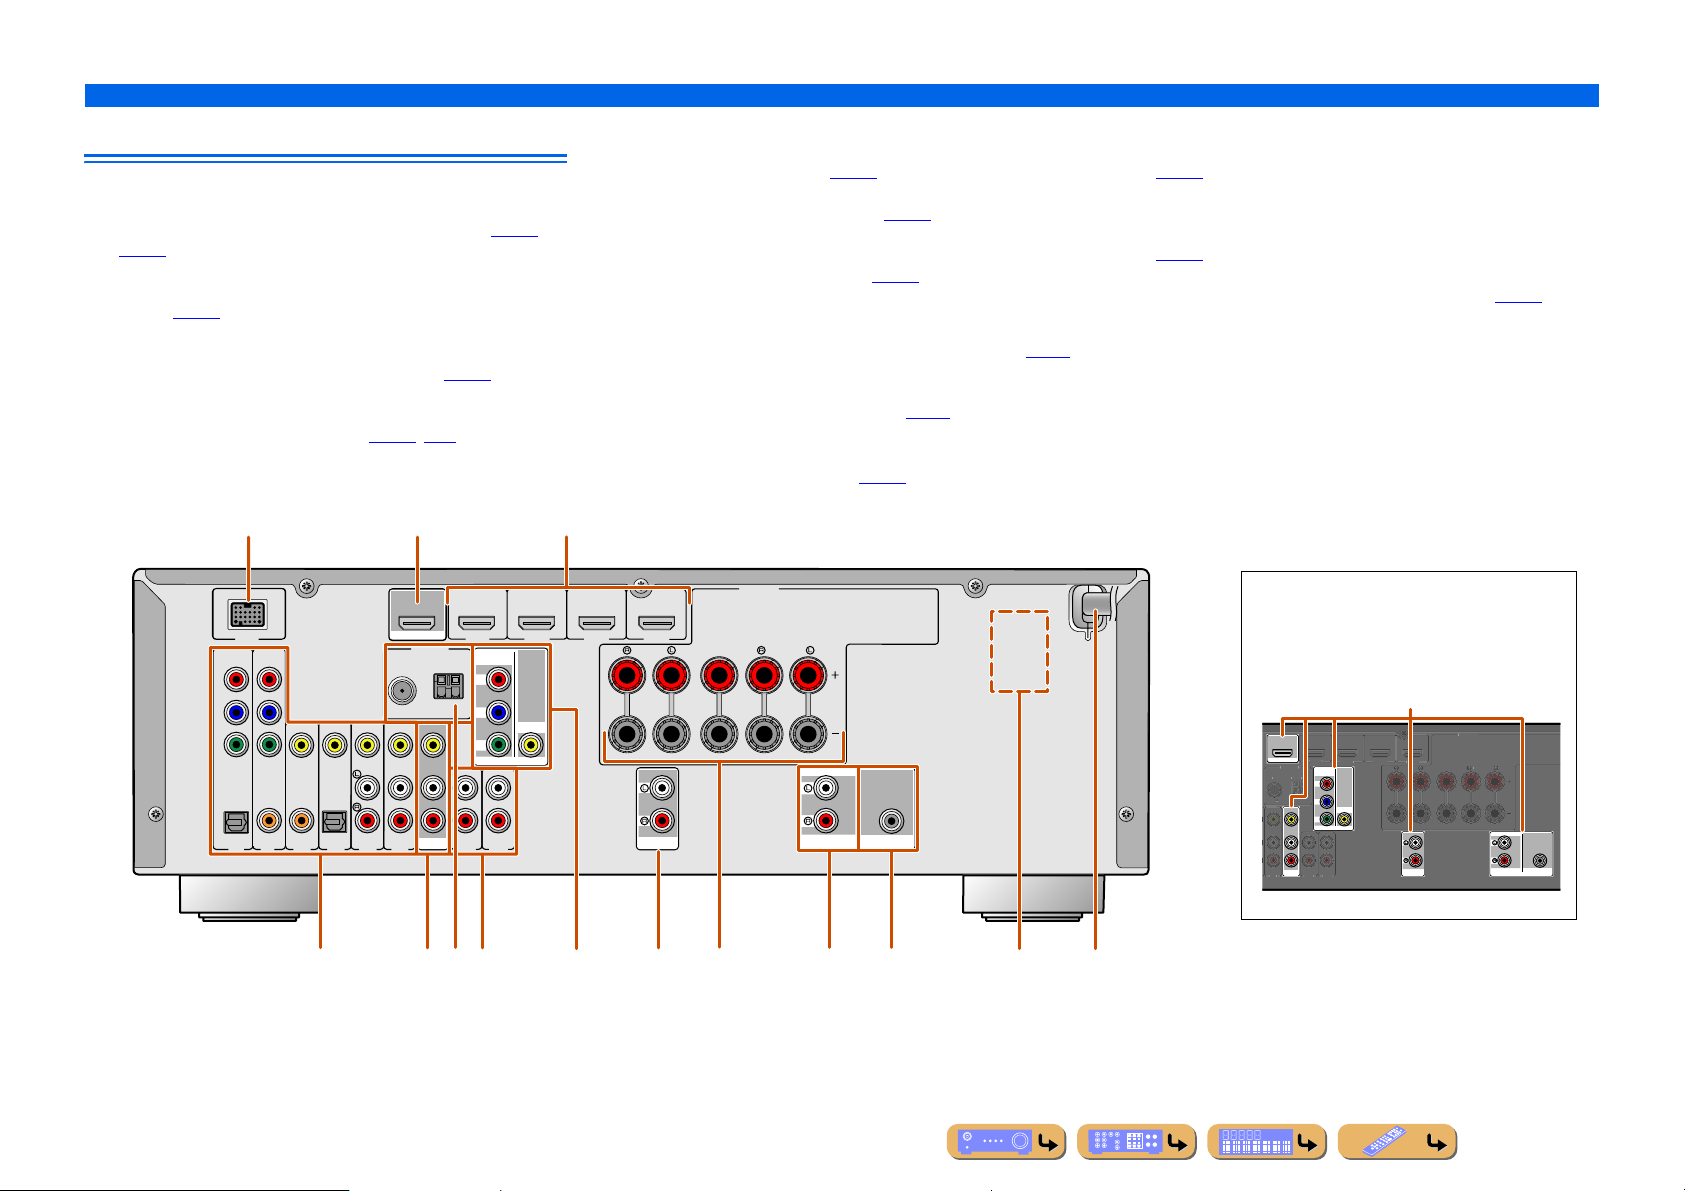Open the remote control navigation icon

1396,1141
